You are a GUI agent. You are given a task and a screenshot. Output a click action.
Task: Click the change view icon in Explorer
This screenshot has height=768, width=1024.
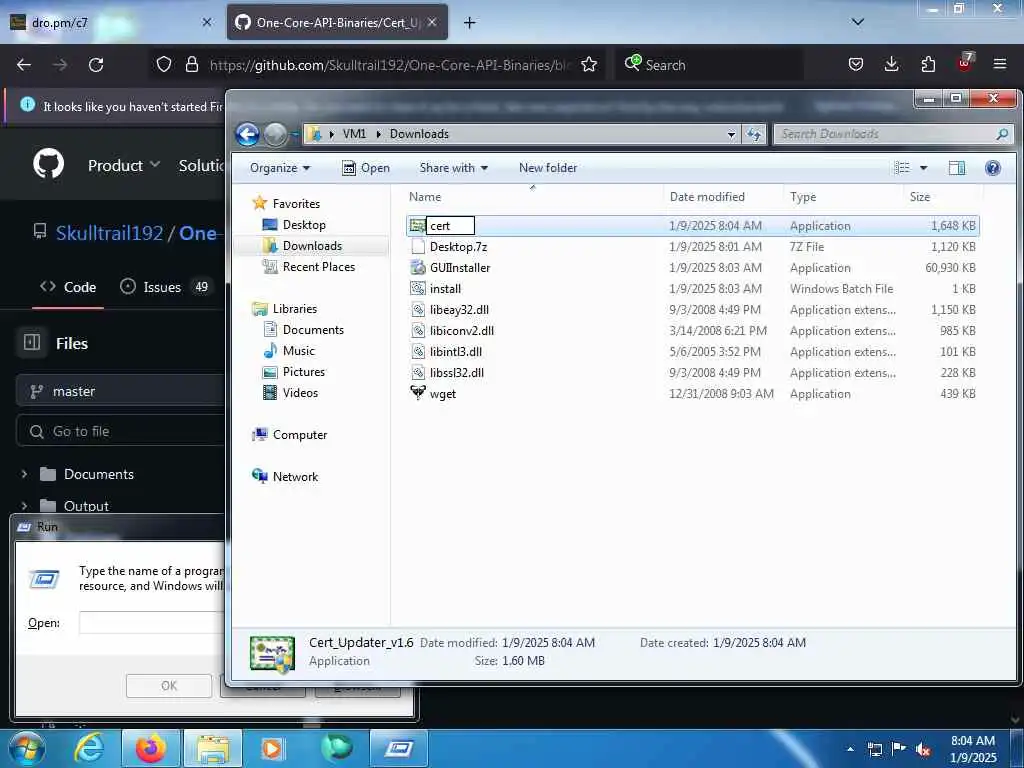coord(902,168)
